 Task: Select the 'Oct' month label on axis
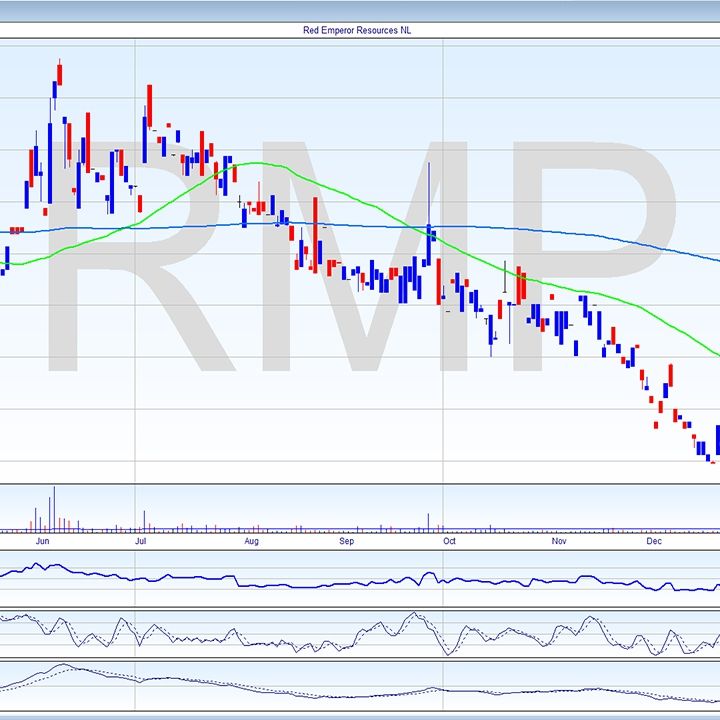pos(449,541)
